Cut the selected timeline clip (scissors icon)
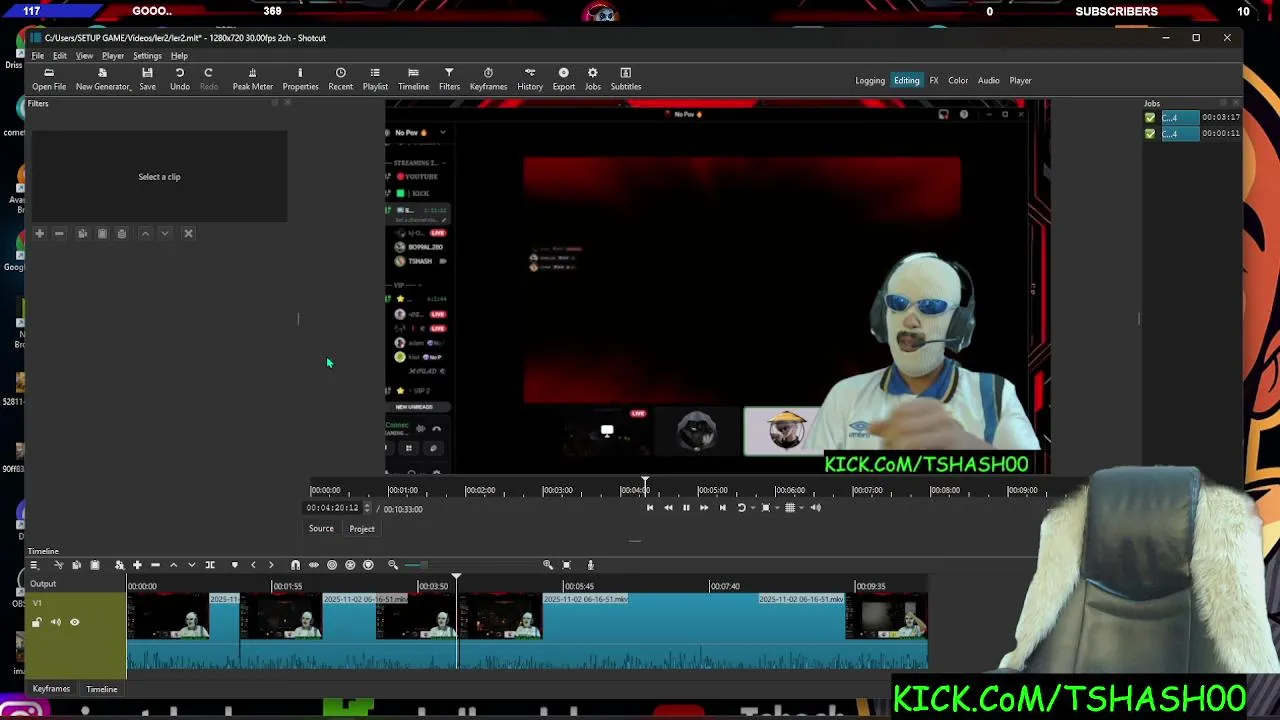The image size is (1280, 720). 58,565
